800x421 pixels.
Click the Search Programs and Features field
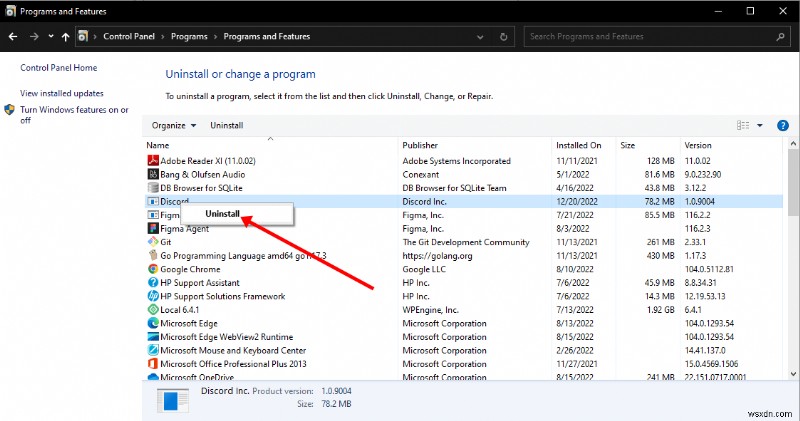[x=650, y=37]
